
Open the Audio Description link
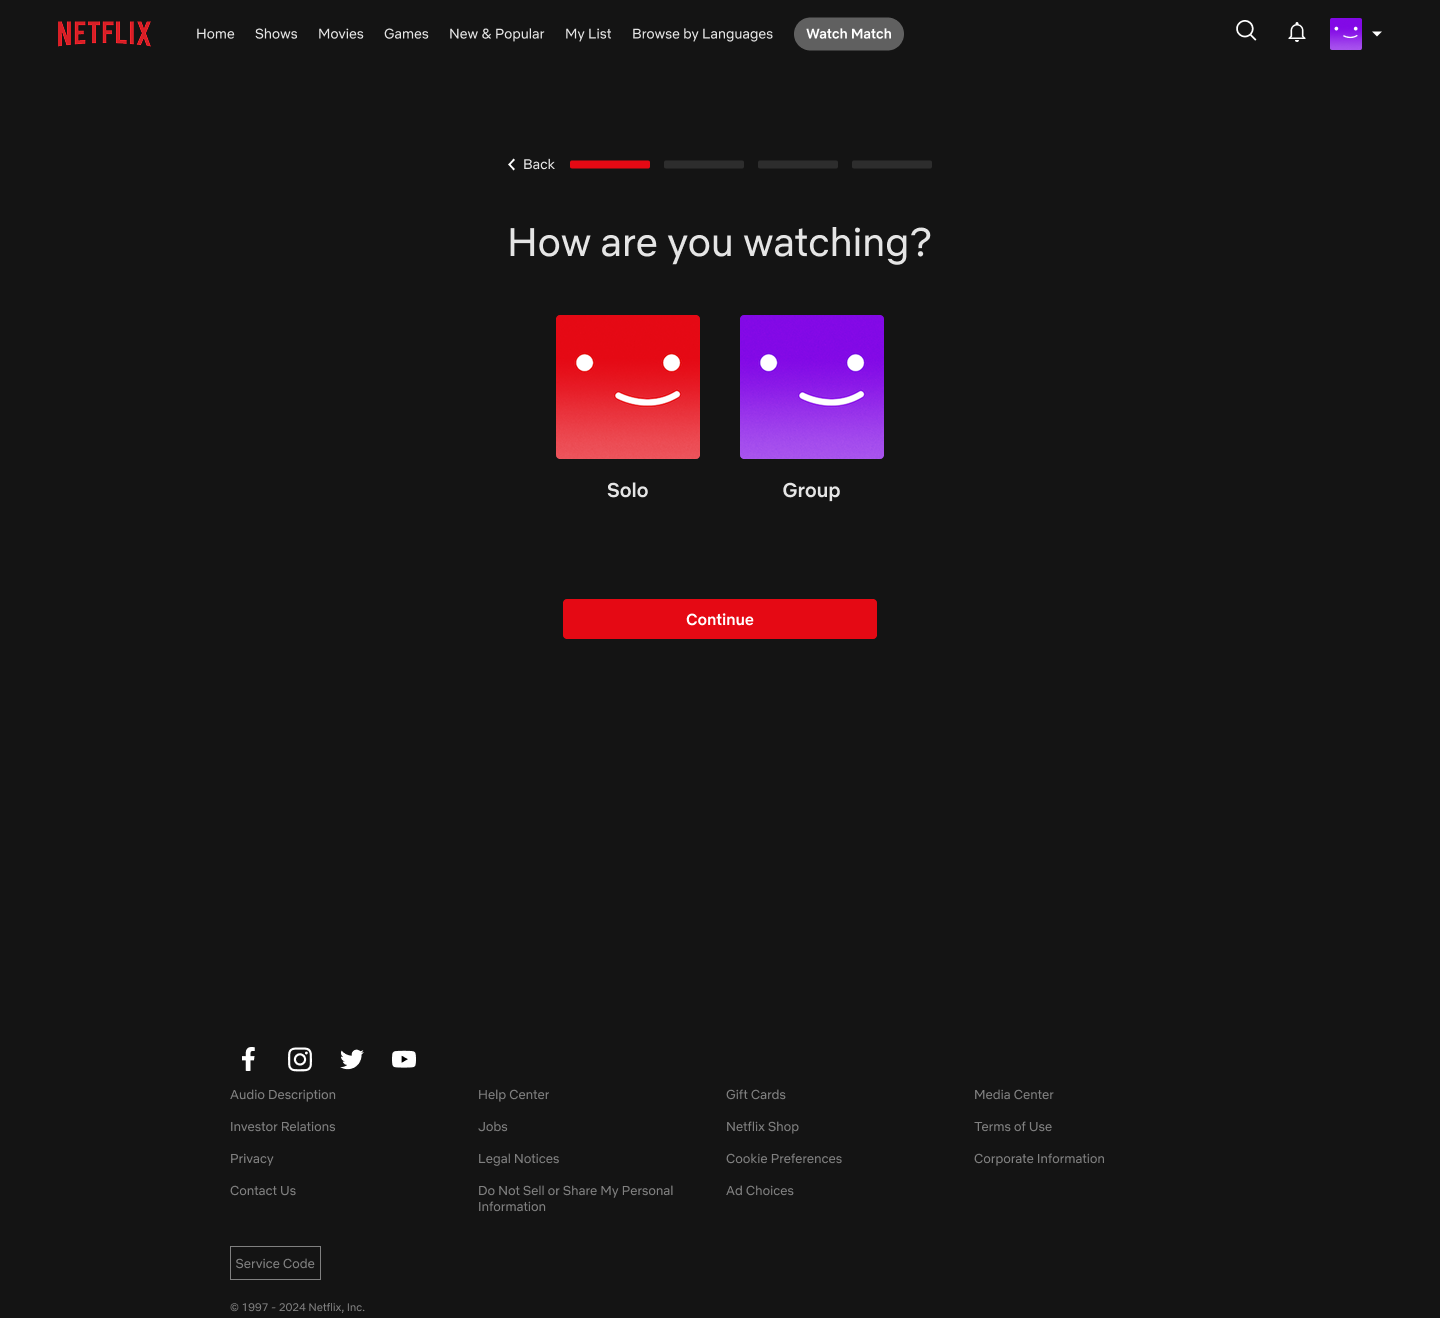click(x=283, y=1095)
